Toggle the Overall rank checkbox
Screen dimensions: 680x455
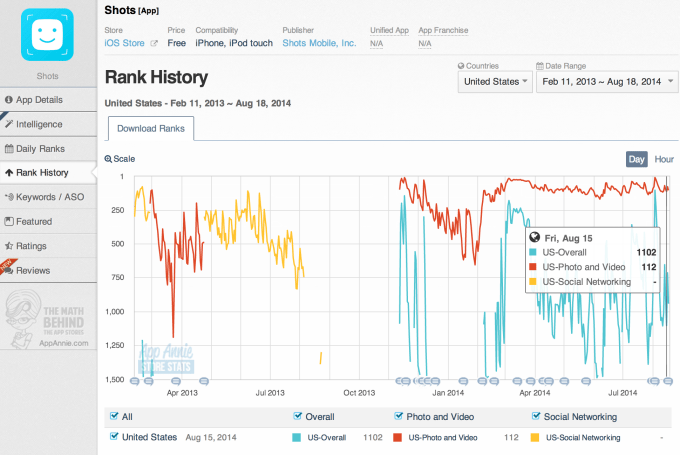pyautogui.click(x=298, y=416)
